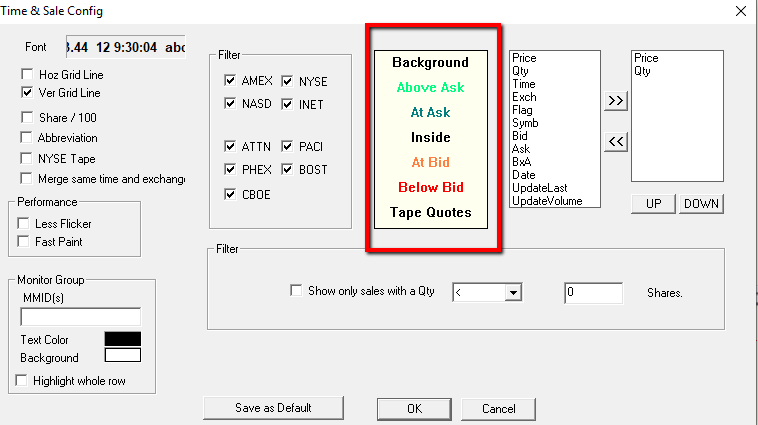The image size is (758, 425).
Task: Open the Qty comparison operator dropdown
Action: [x=514, y=292]
